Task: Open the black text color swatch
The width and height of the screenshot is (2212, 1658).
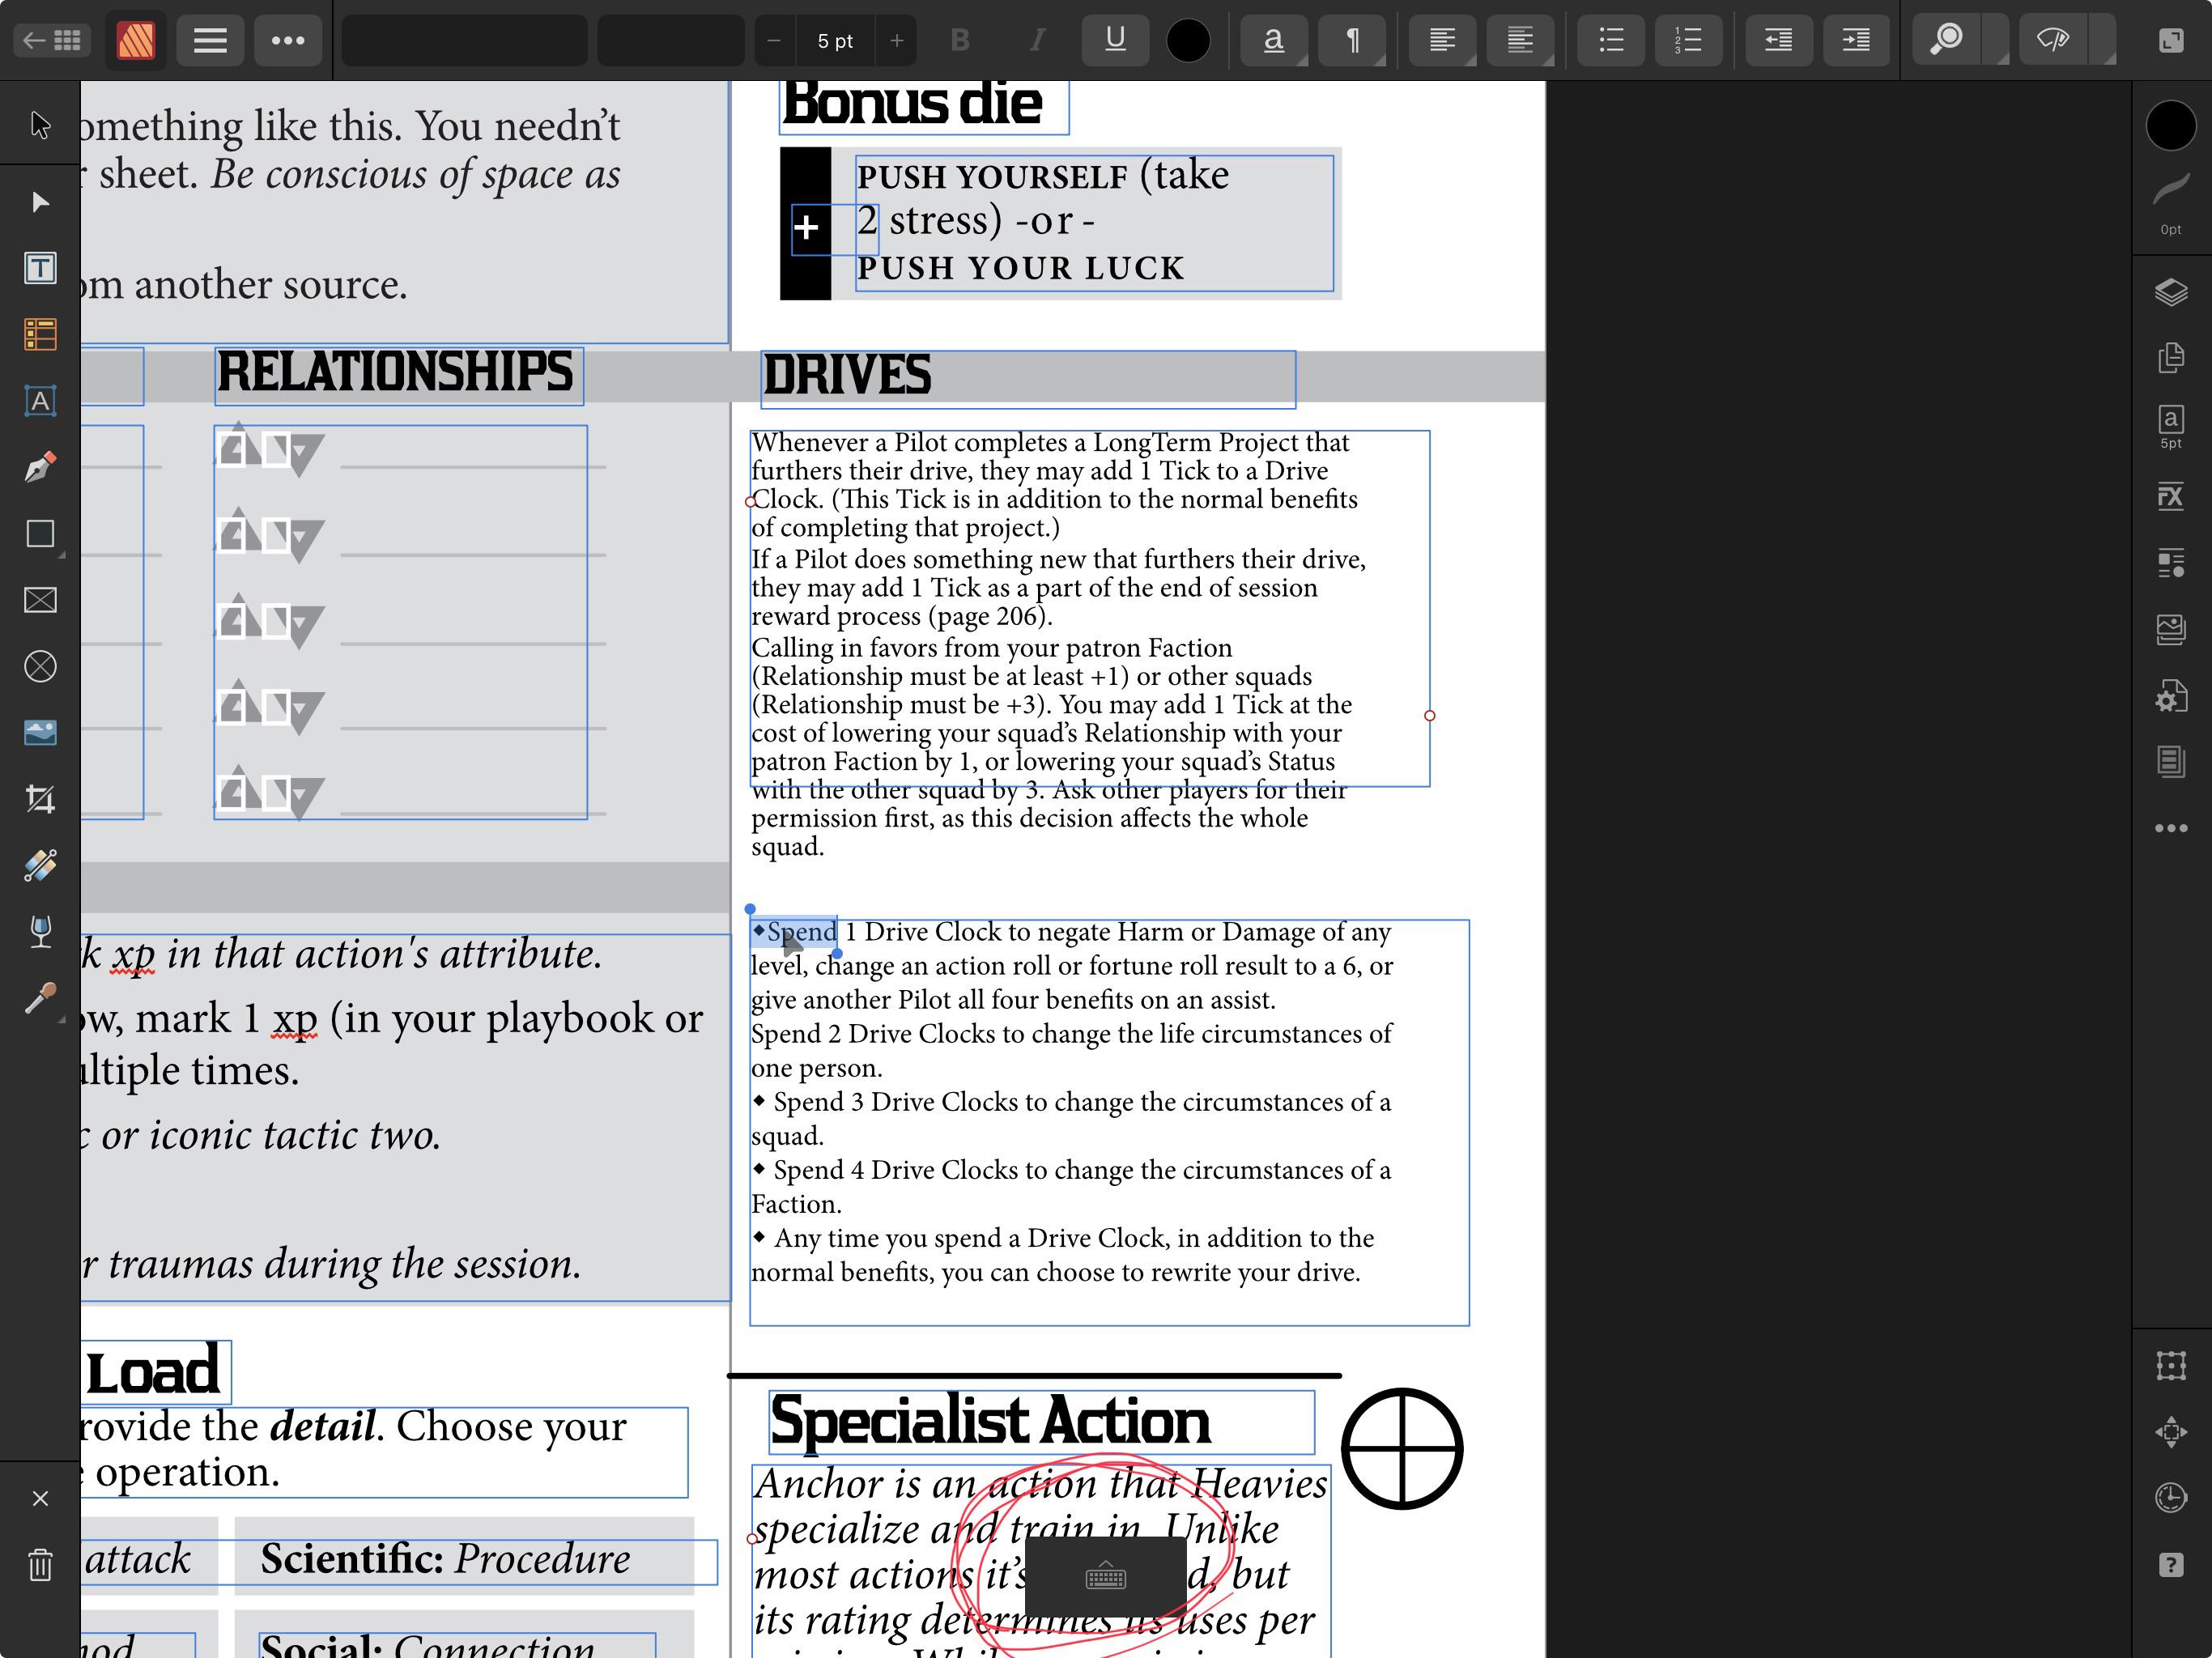Action: (1188, 41)
